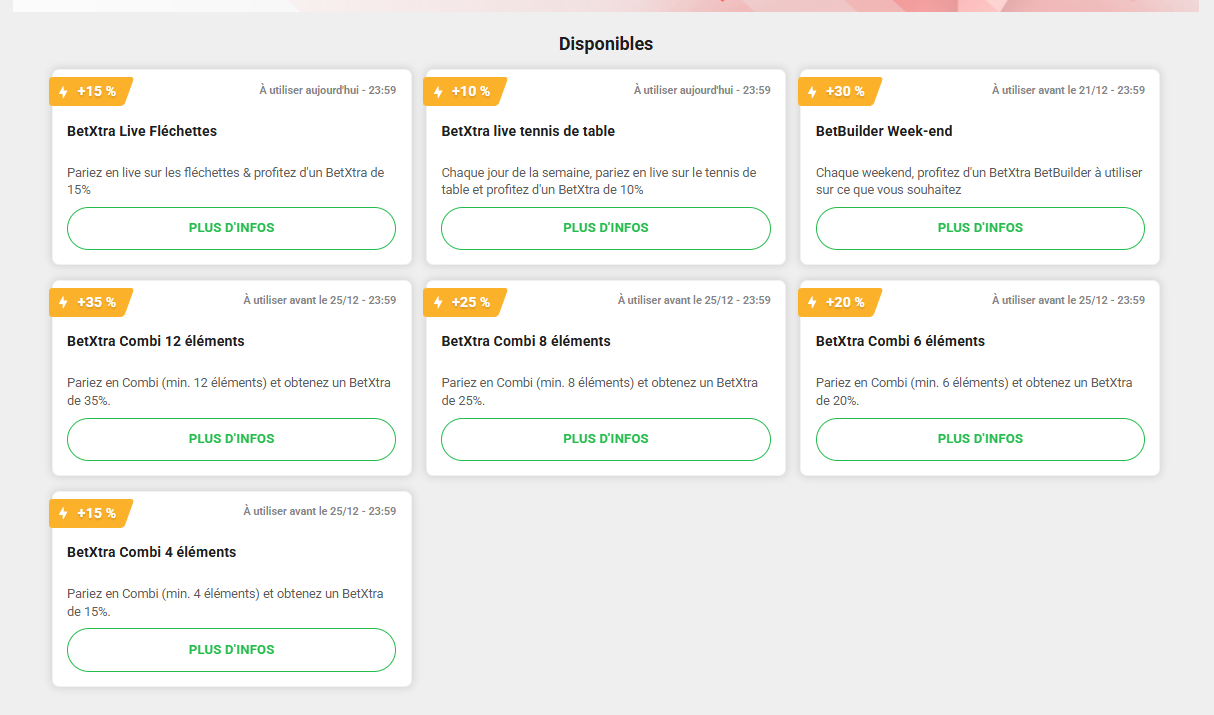Click the +35 % boost badge
1214x715 pixels.
coord(91,302)
